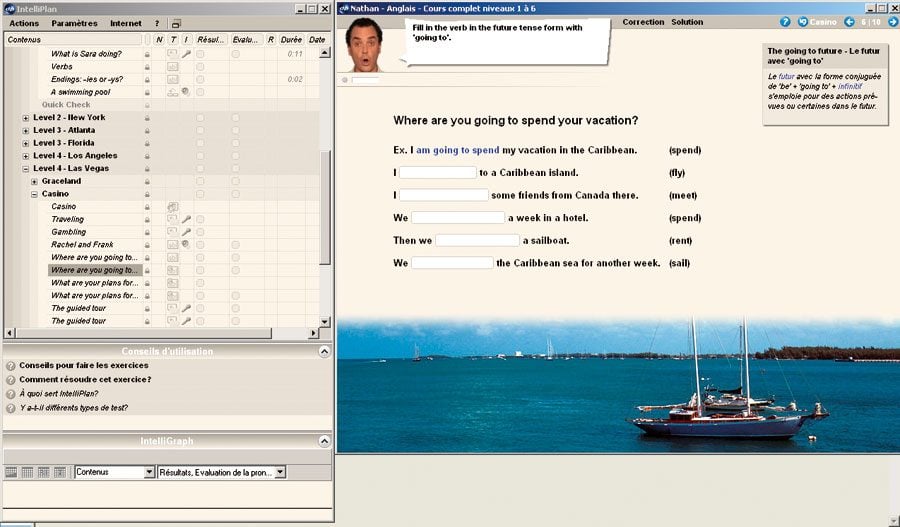Viewport: 900px width, 527px height.
Task: Click the second IntelliGraph grid view icon
Action: [x=28, y=471]
